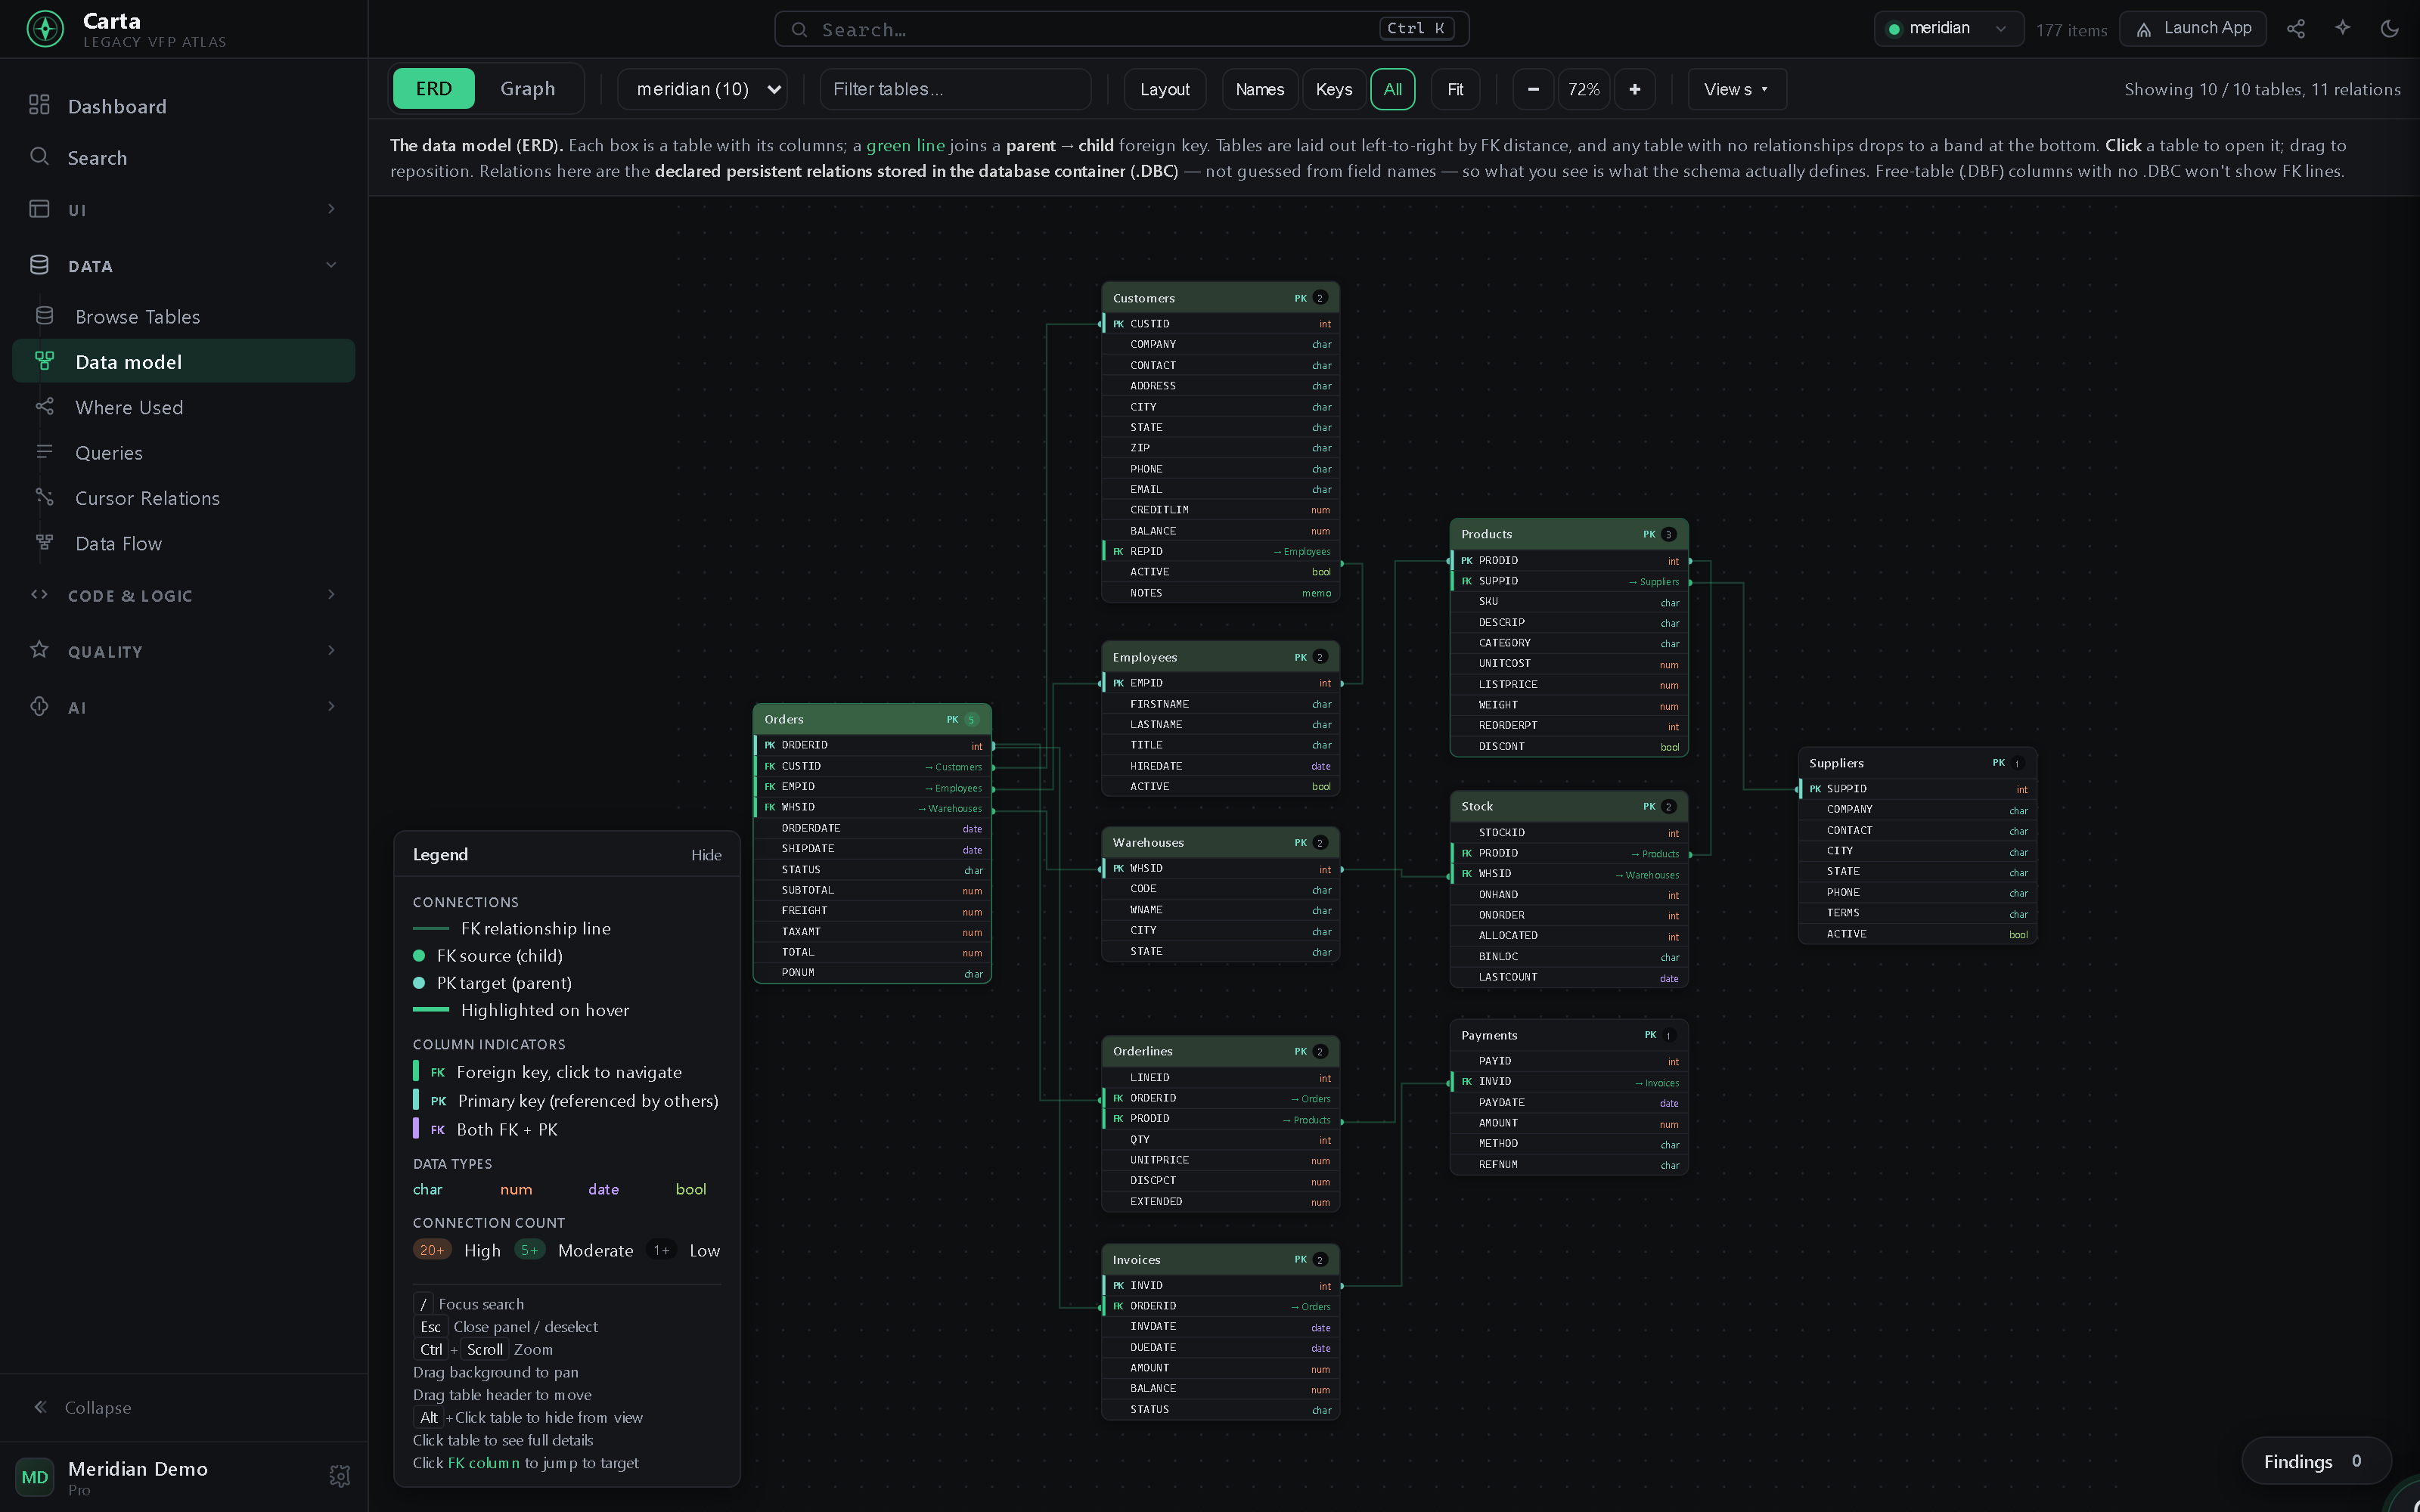
Task: Click the Cursor Relations icon
Action: pos(44,497)
